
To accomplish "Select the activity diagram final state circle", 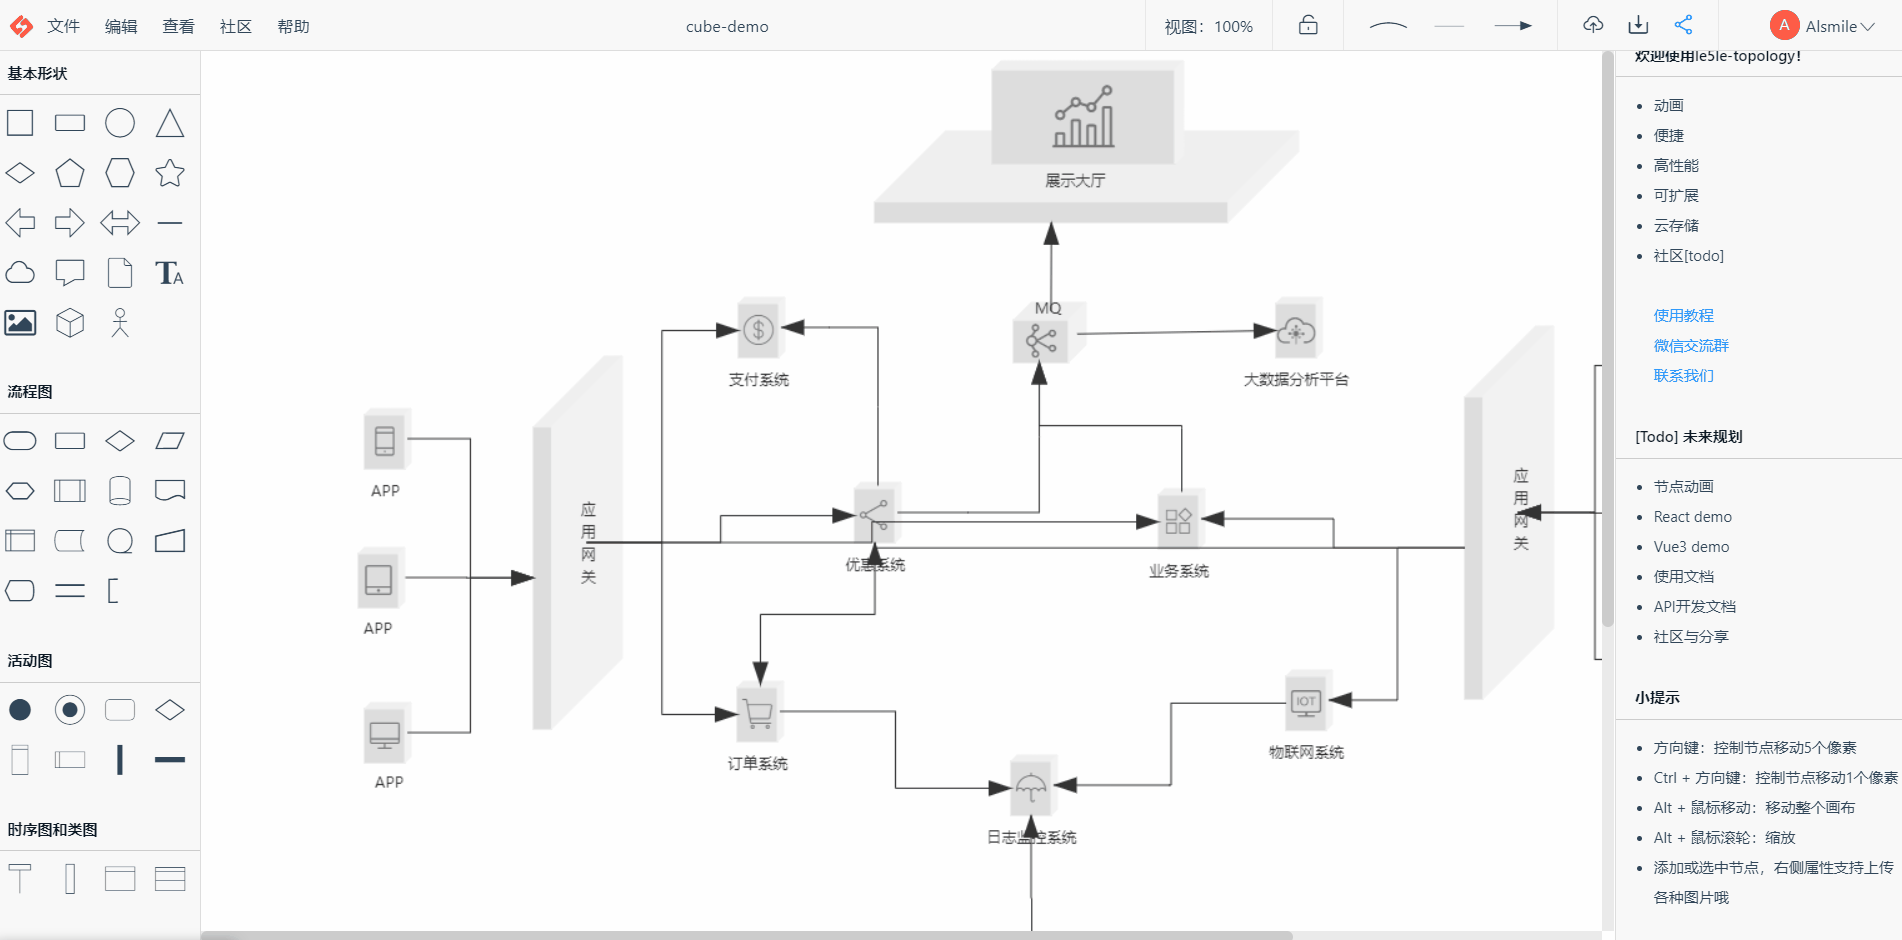I will point(70,710).
